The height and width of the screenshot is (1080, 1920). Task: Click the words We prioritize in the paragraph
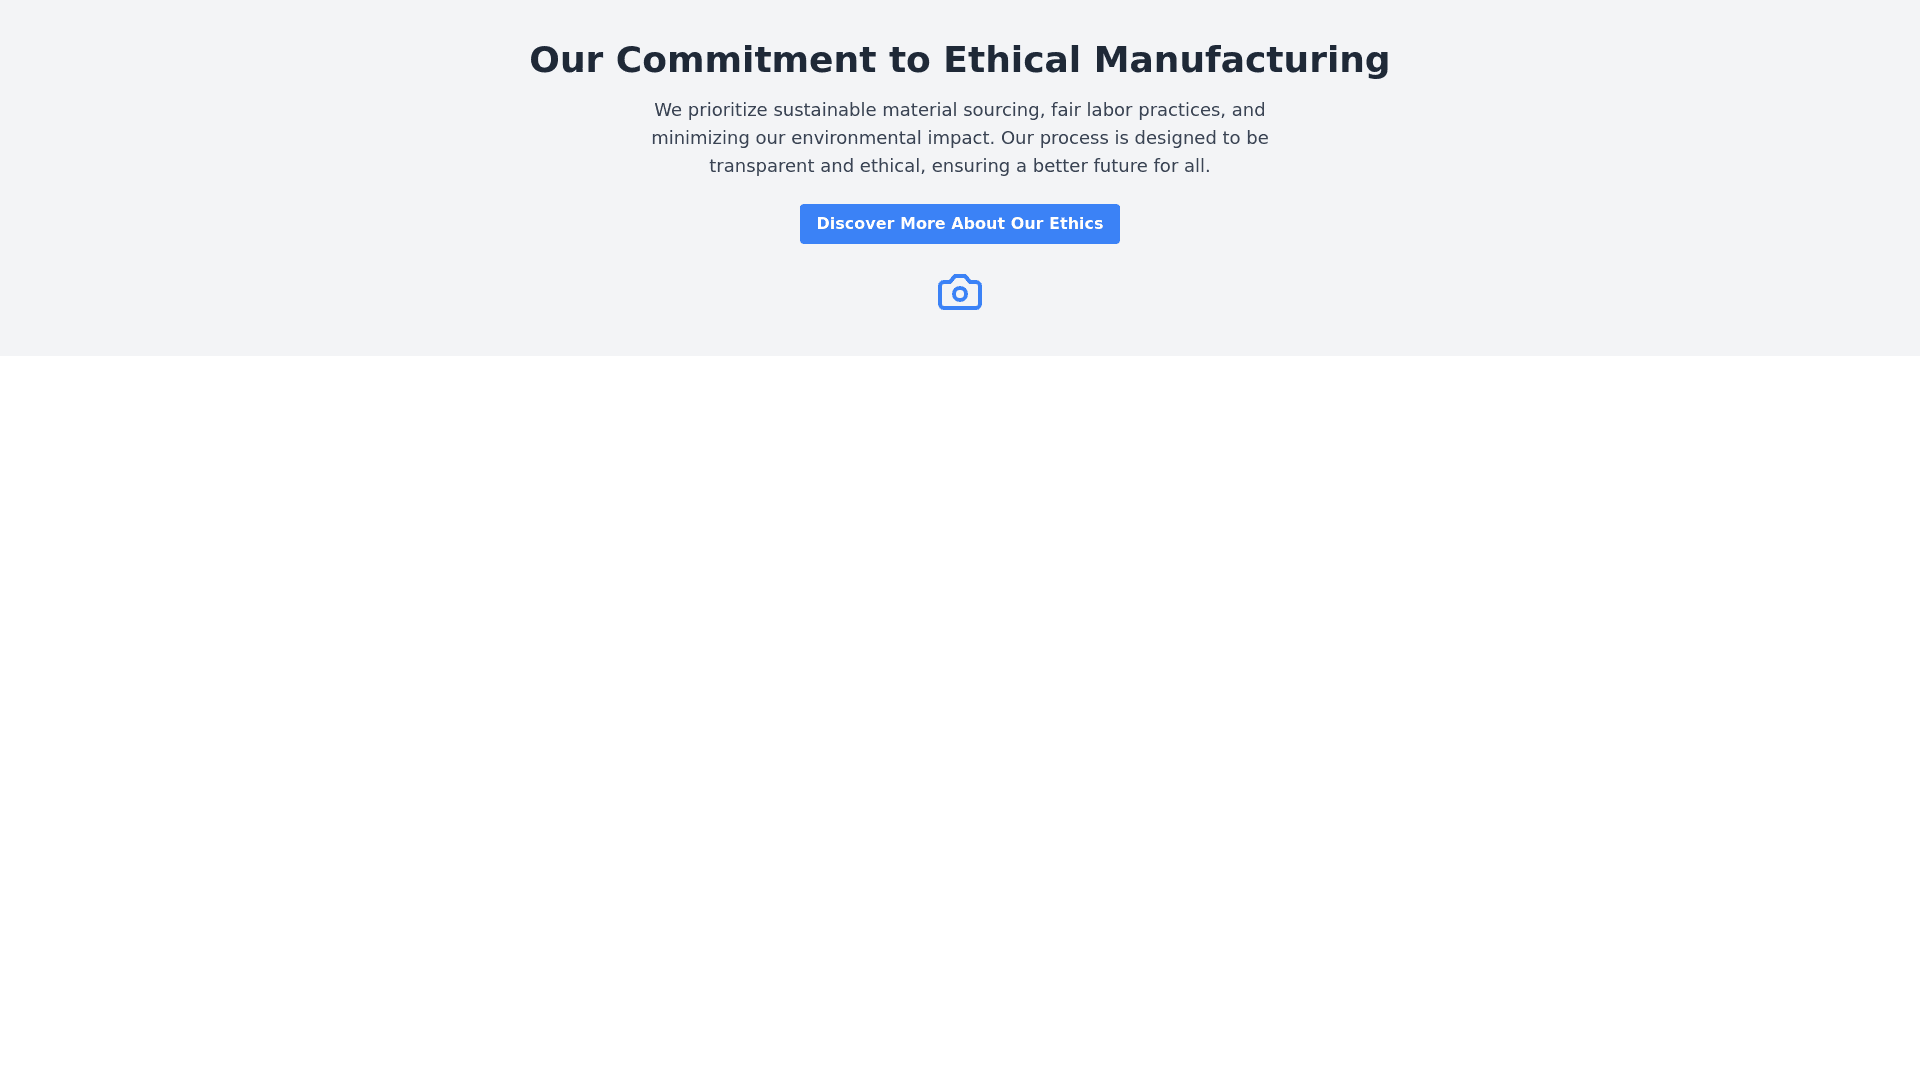point(710,110)
